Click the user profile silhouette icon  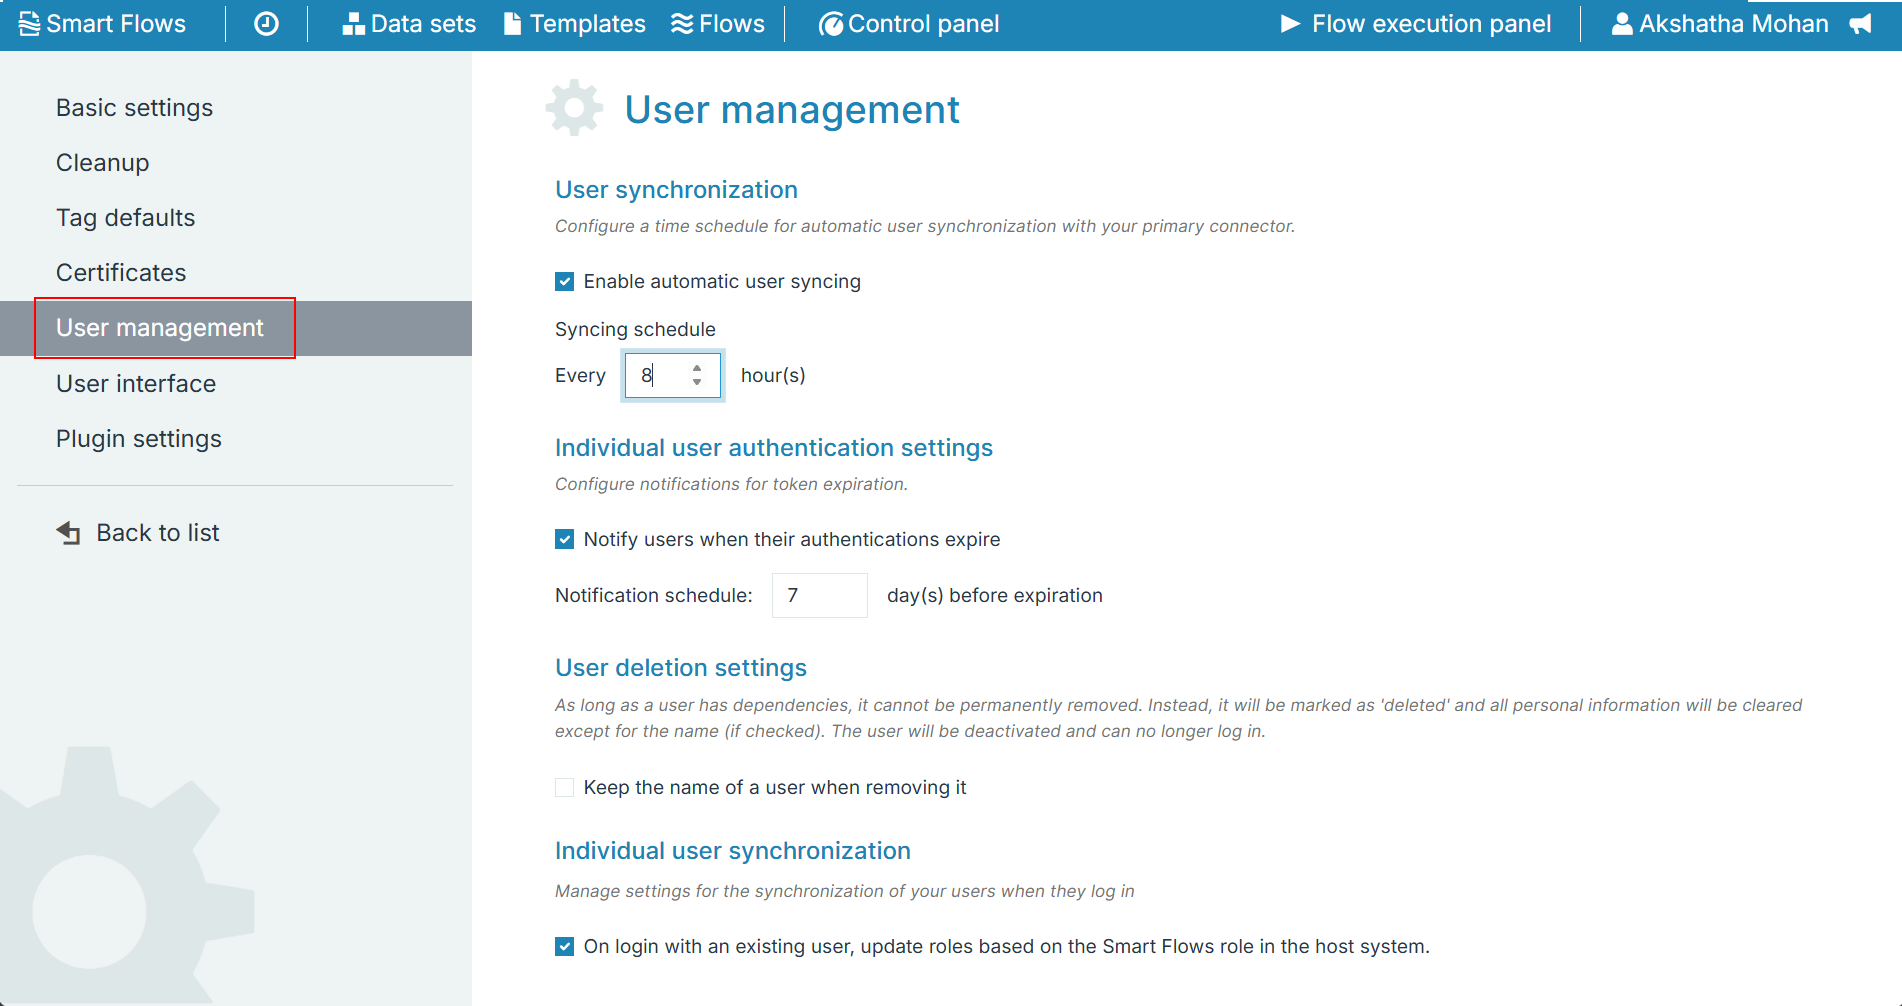point(1622,24)
